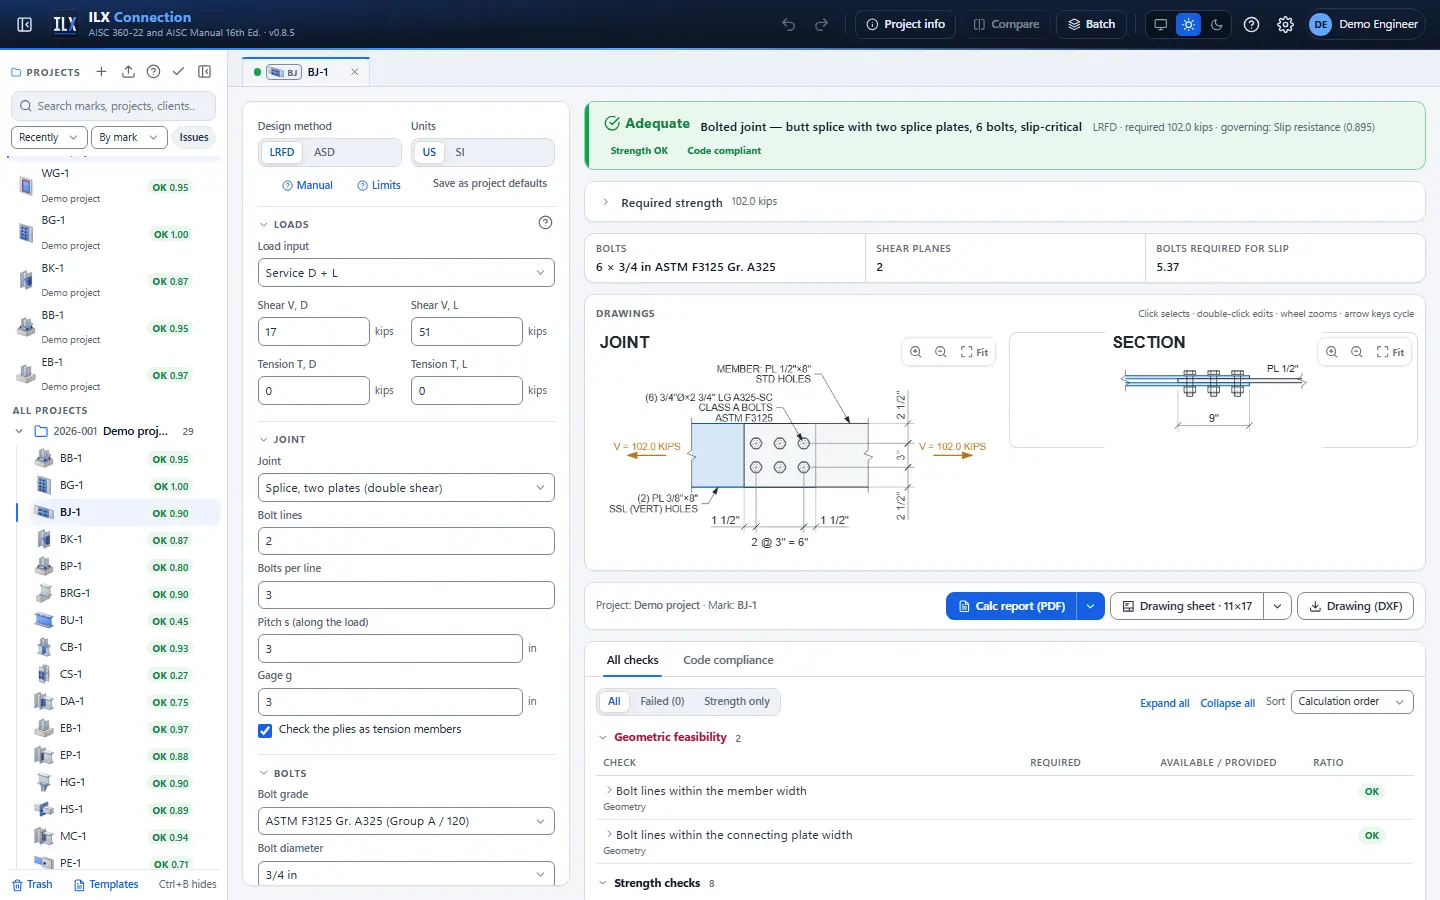Open help from the header question icon
Screen dimensions: 1440x900
coord(1251,24)
